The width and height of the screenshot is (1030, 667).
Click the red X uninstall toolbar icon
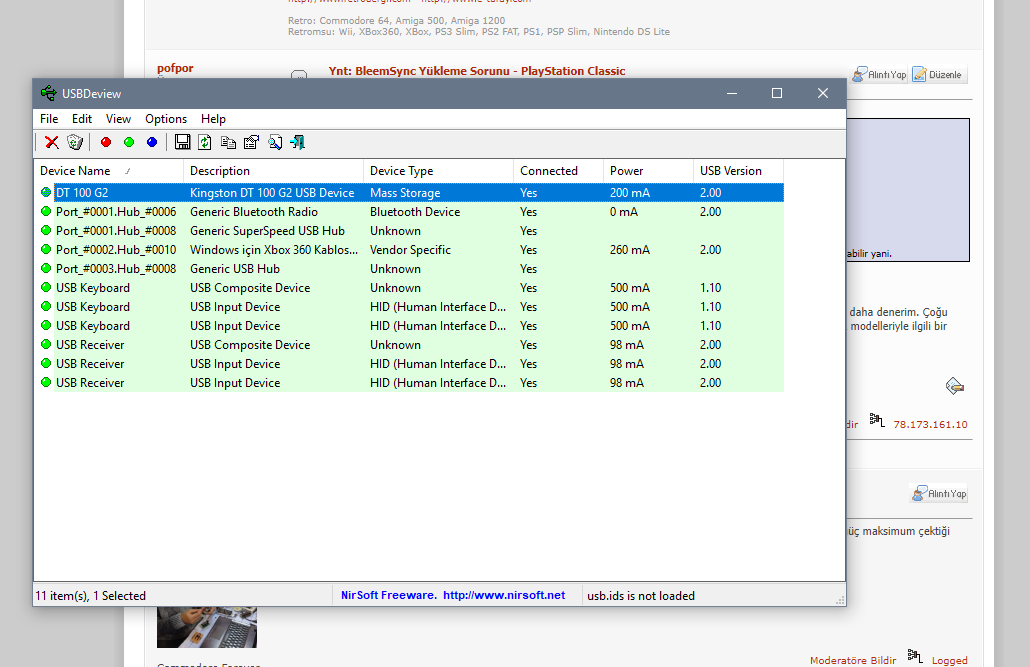52,142
